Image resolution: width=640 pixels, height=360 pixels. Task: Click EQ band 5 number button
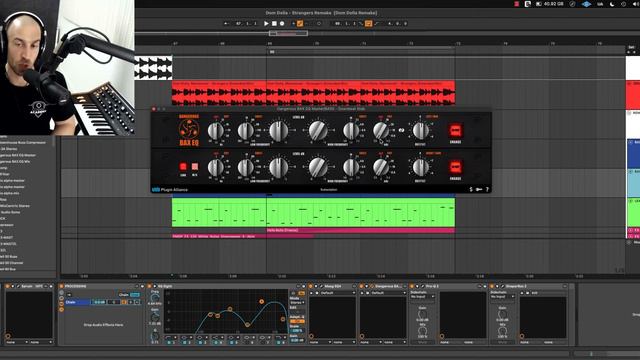(232, 342)
